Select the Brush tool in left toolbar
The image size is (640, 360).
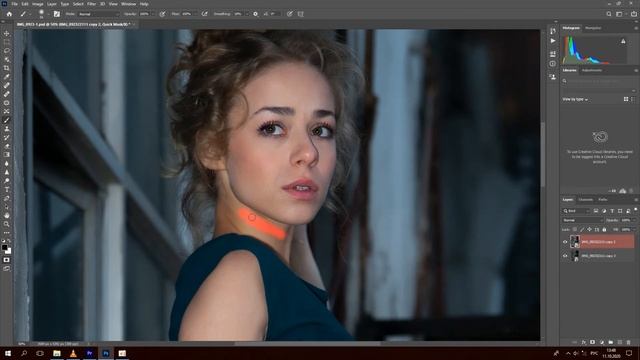(x=7, y=120)
